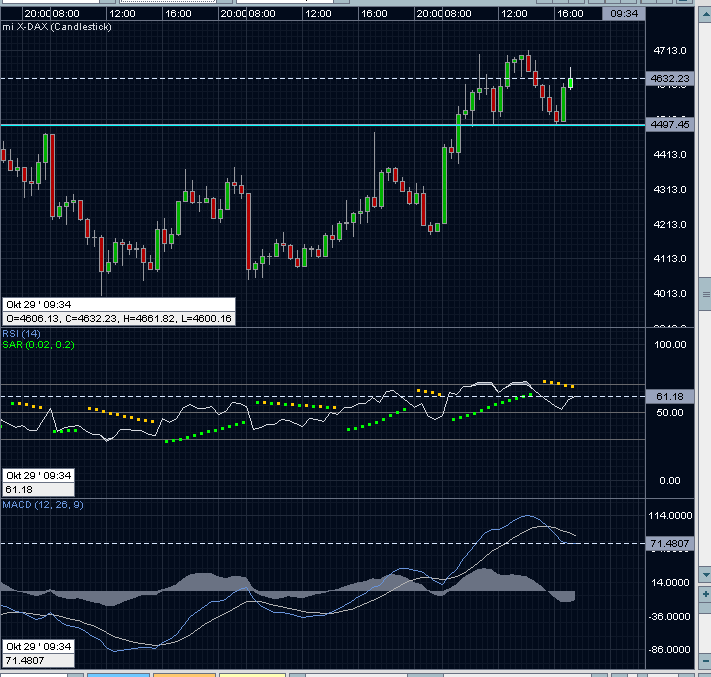Screen dimensions: 711x677
Task: Click the mi X-DAX (Candlestick) chart title
Action: point(57,27)
